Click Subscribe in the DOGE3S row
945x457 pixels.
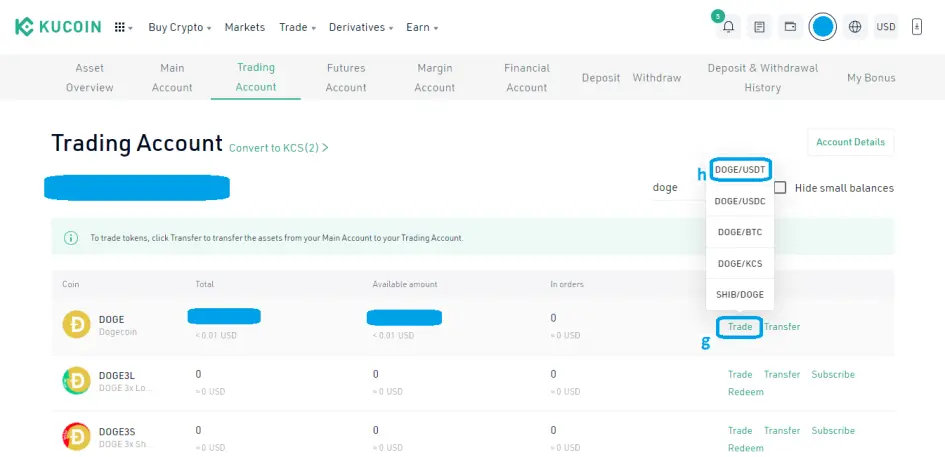pyautogui.click(x=833, y=430)
